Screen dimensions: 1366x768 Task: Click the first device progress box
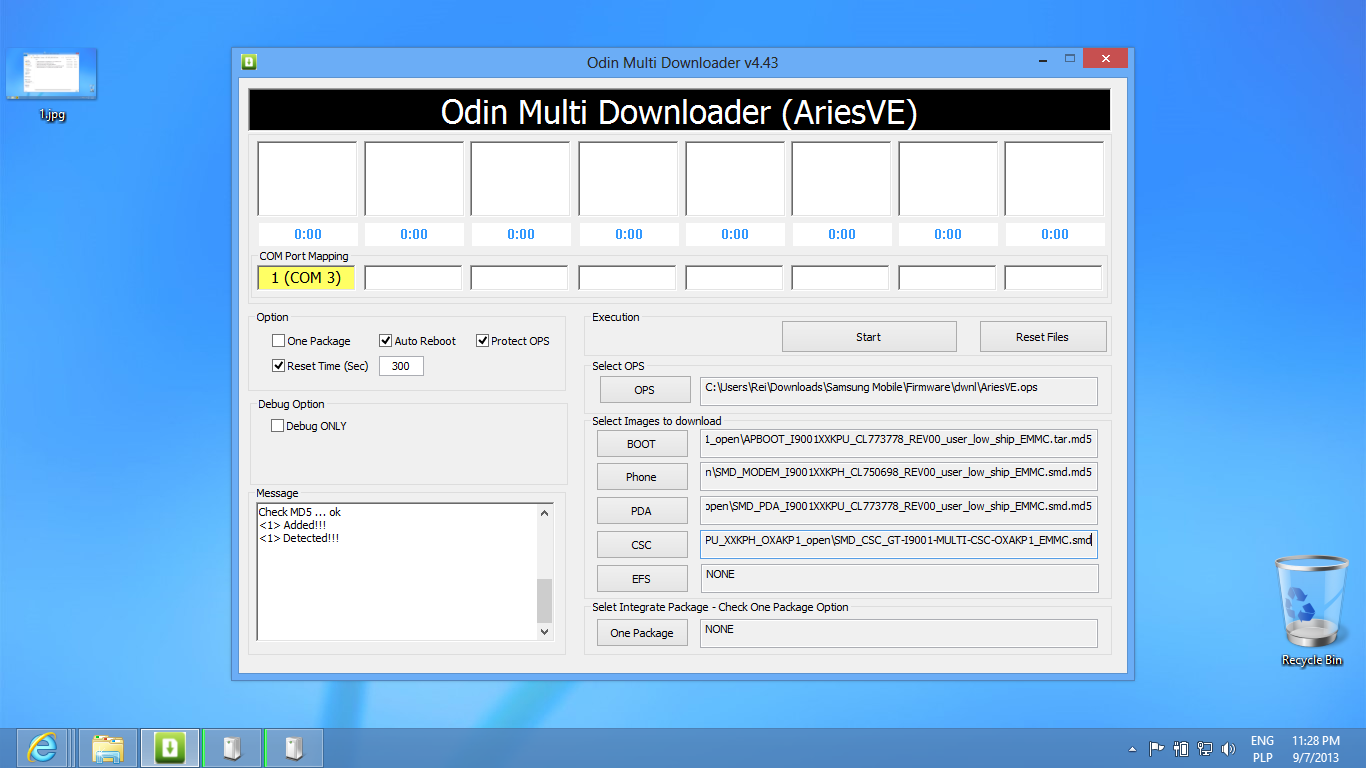tap(307, 179)
